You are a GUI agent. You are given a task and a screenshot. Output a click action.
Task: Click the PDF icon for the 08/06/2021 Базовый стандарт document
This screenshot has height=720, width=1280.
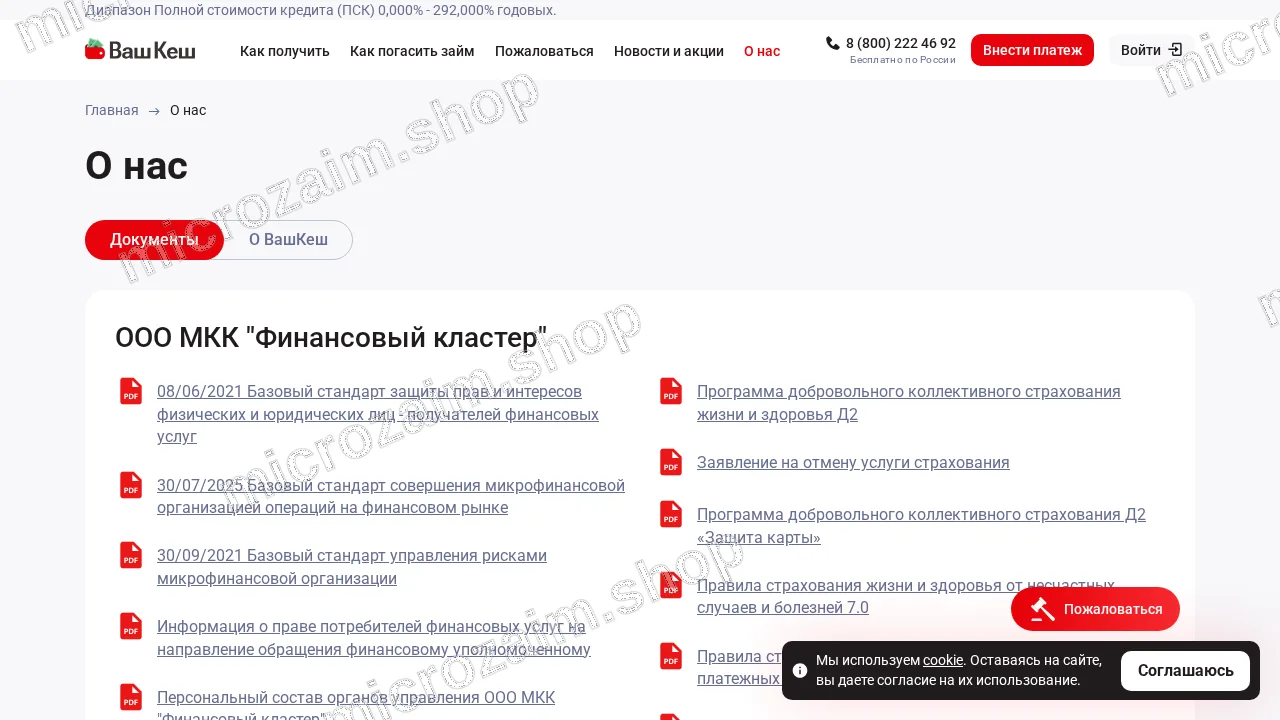[x=131, y=391]
